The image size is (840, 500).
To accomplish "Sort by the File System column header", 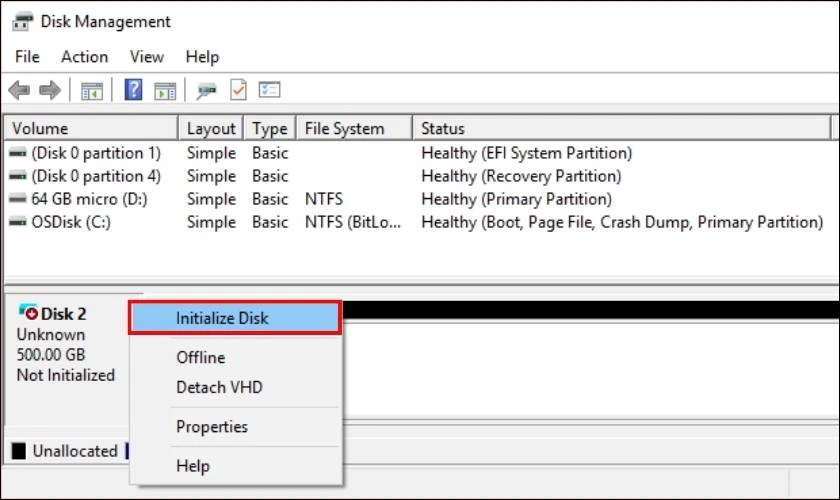I will 344,128.
